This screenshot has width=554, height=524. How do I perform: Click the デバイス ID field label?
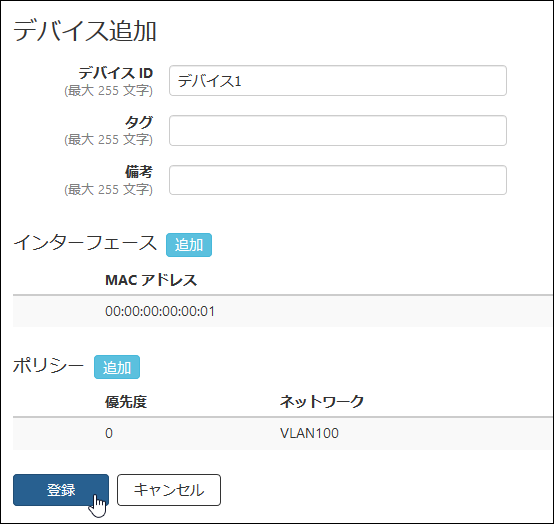coord(115,73)
